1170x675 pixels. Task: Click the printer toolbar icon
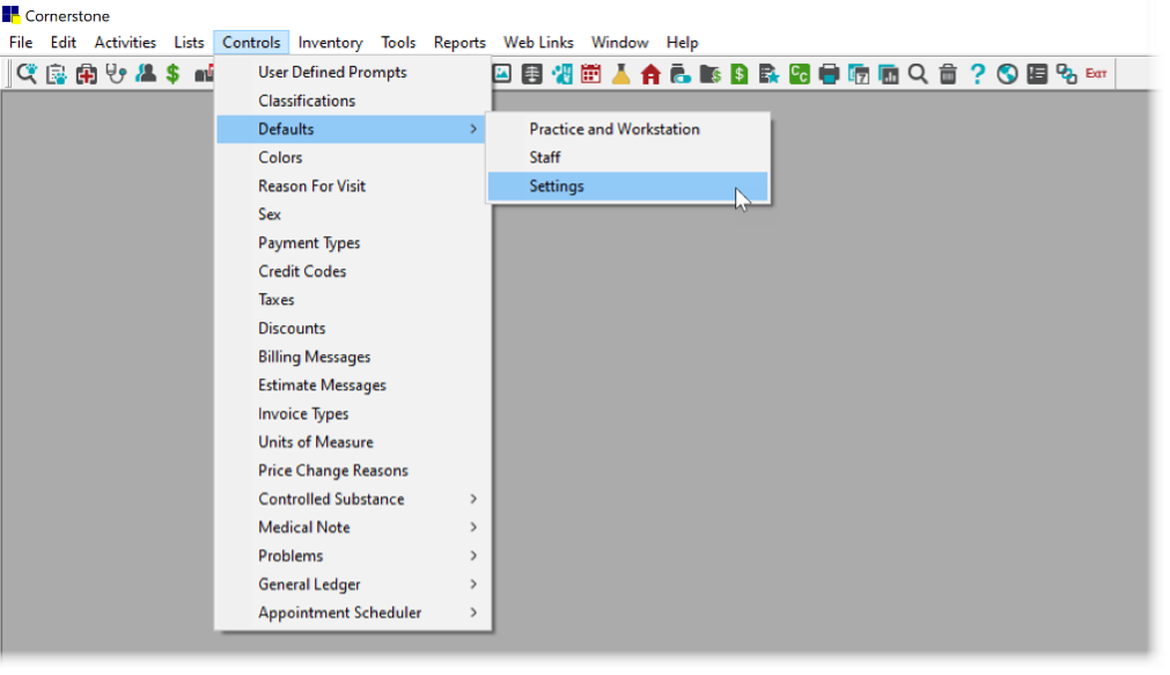(829, 74)
